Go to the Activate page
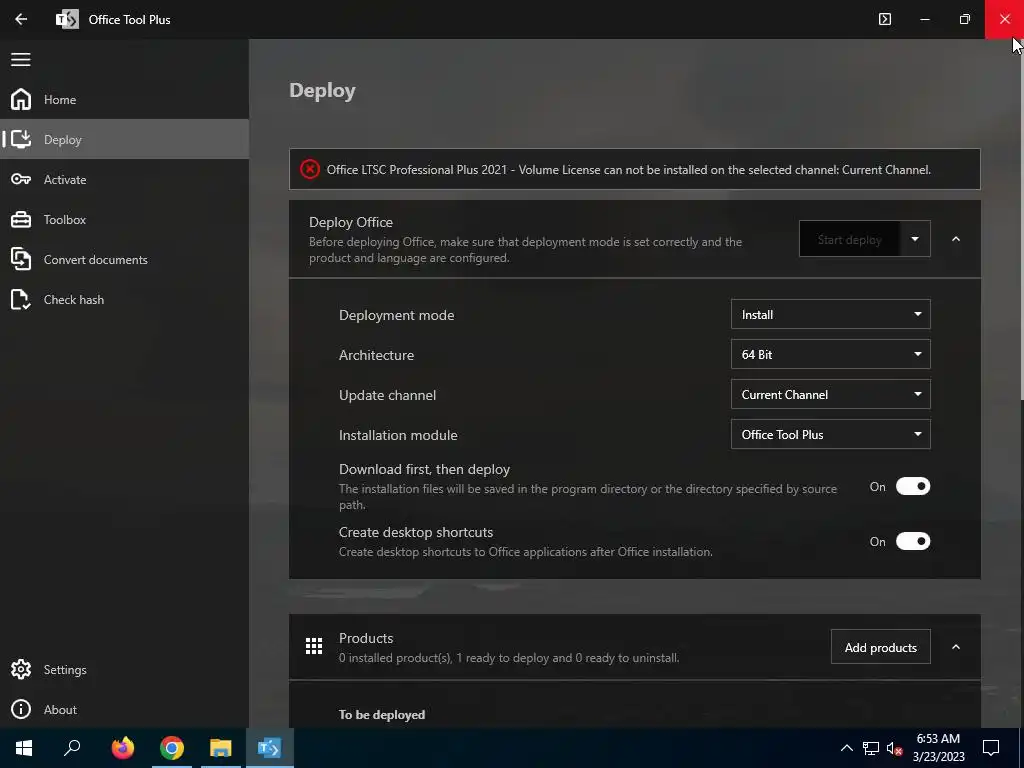The width and height of the screenshot is (1024, 768). pyautogui.click(x=124, y=179)
